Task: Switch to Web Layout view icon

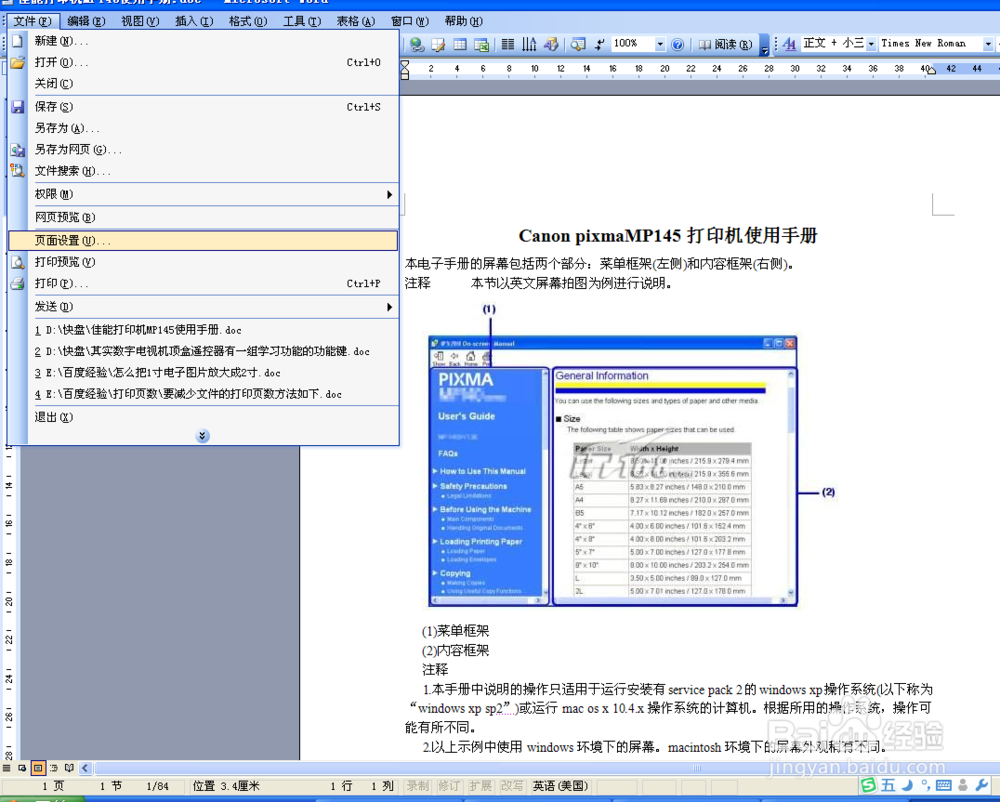Action: 22,768
